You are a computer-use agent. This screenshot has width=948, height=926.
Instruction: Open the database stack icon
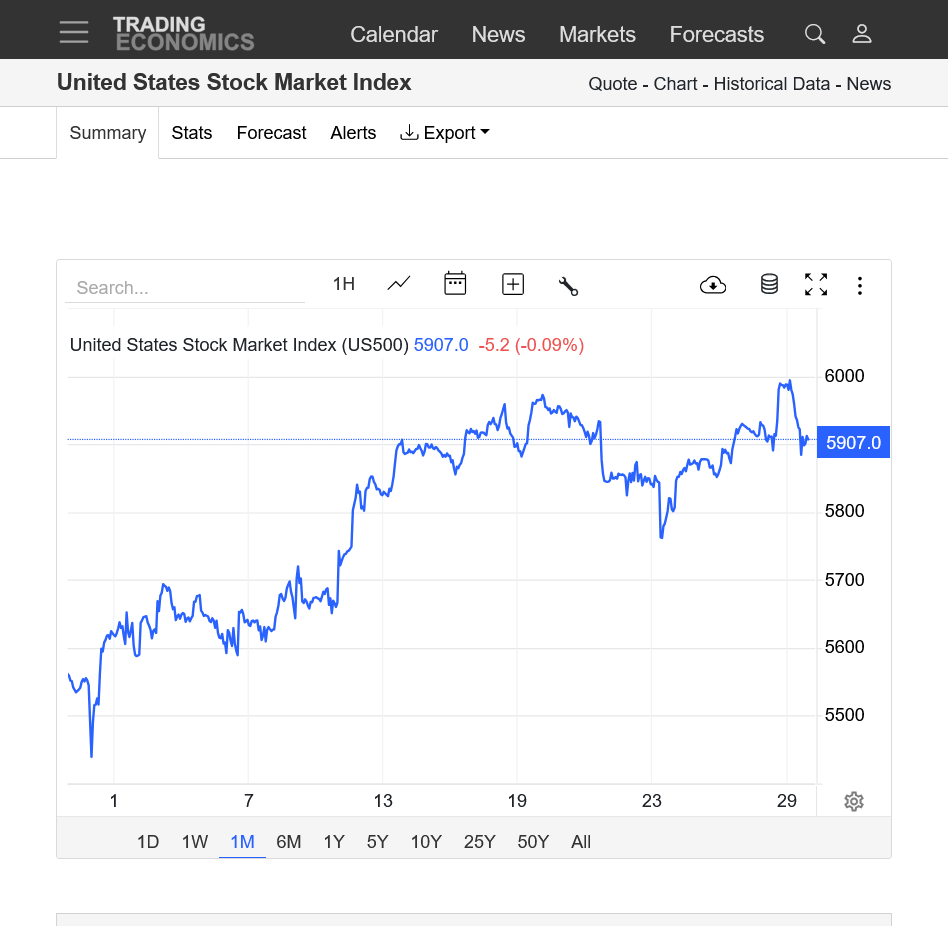point(769,284)
